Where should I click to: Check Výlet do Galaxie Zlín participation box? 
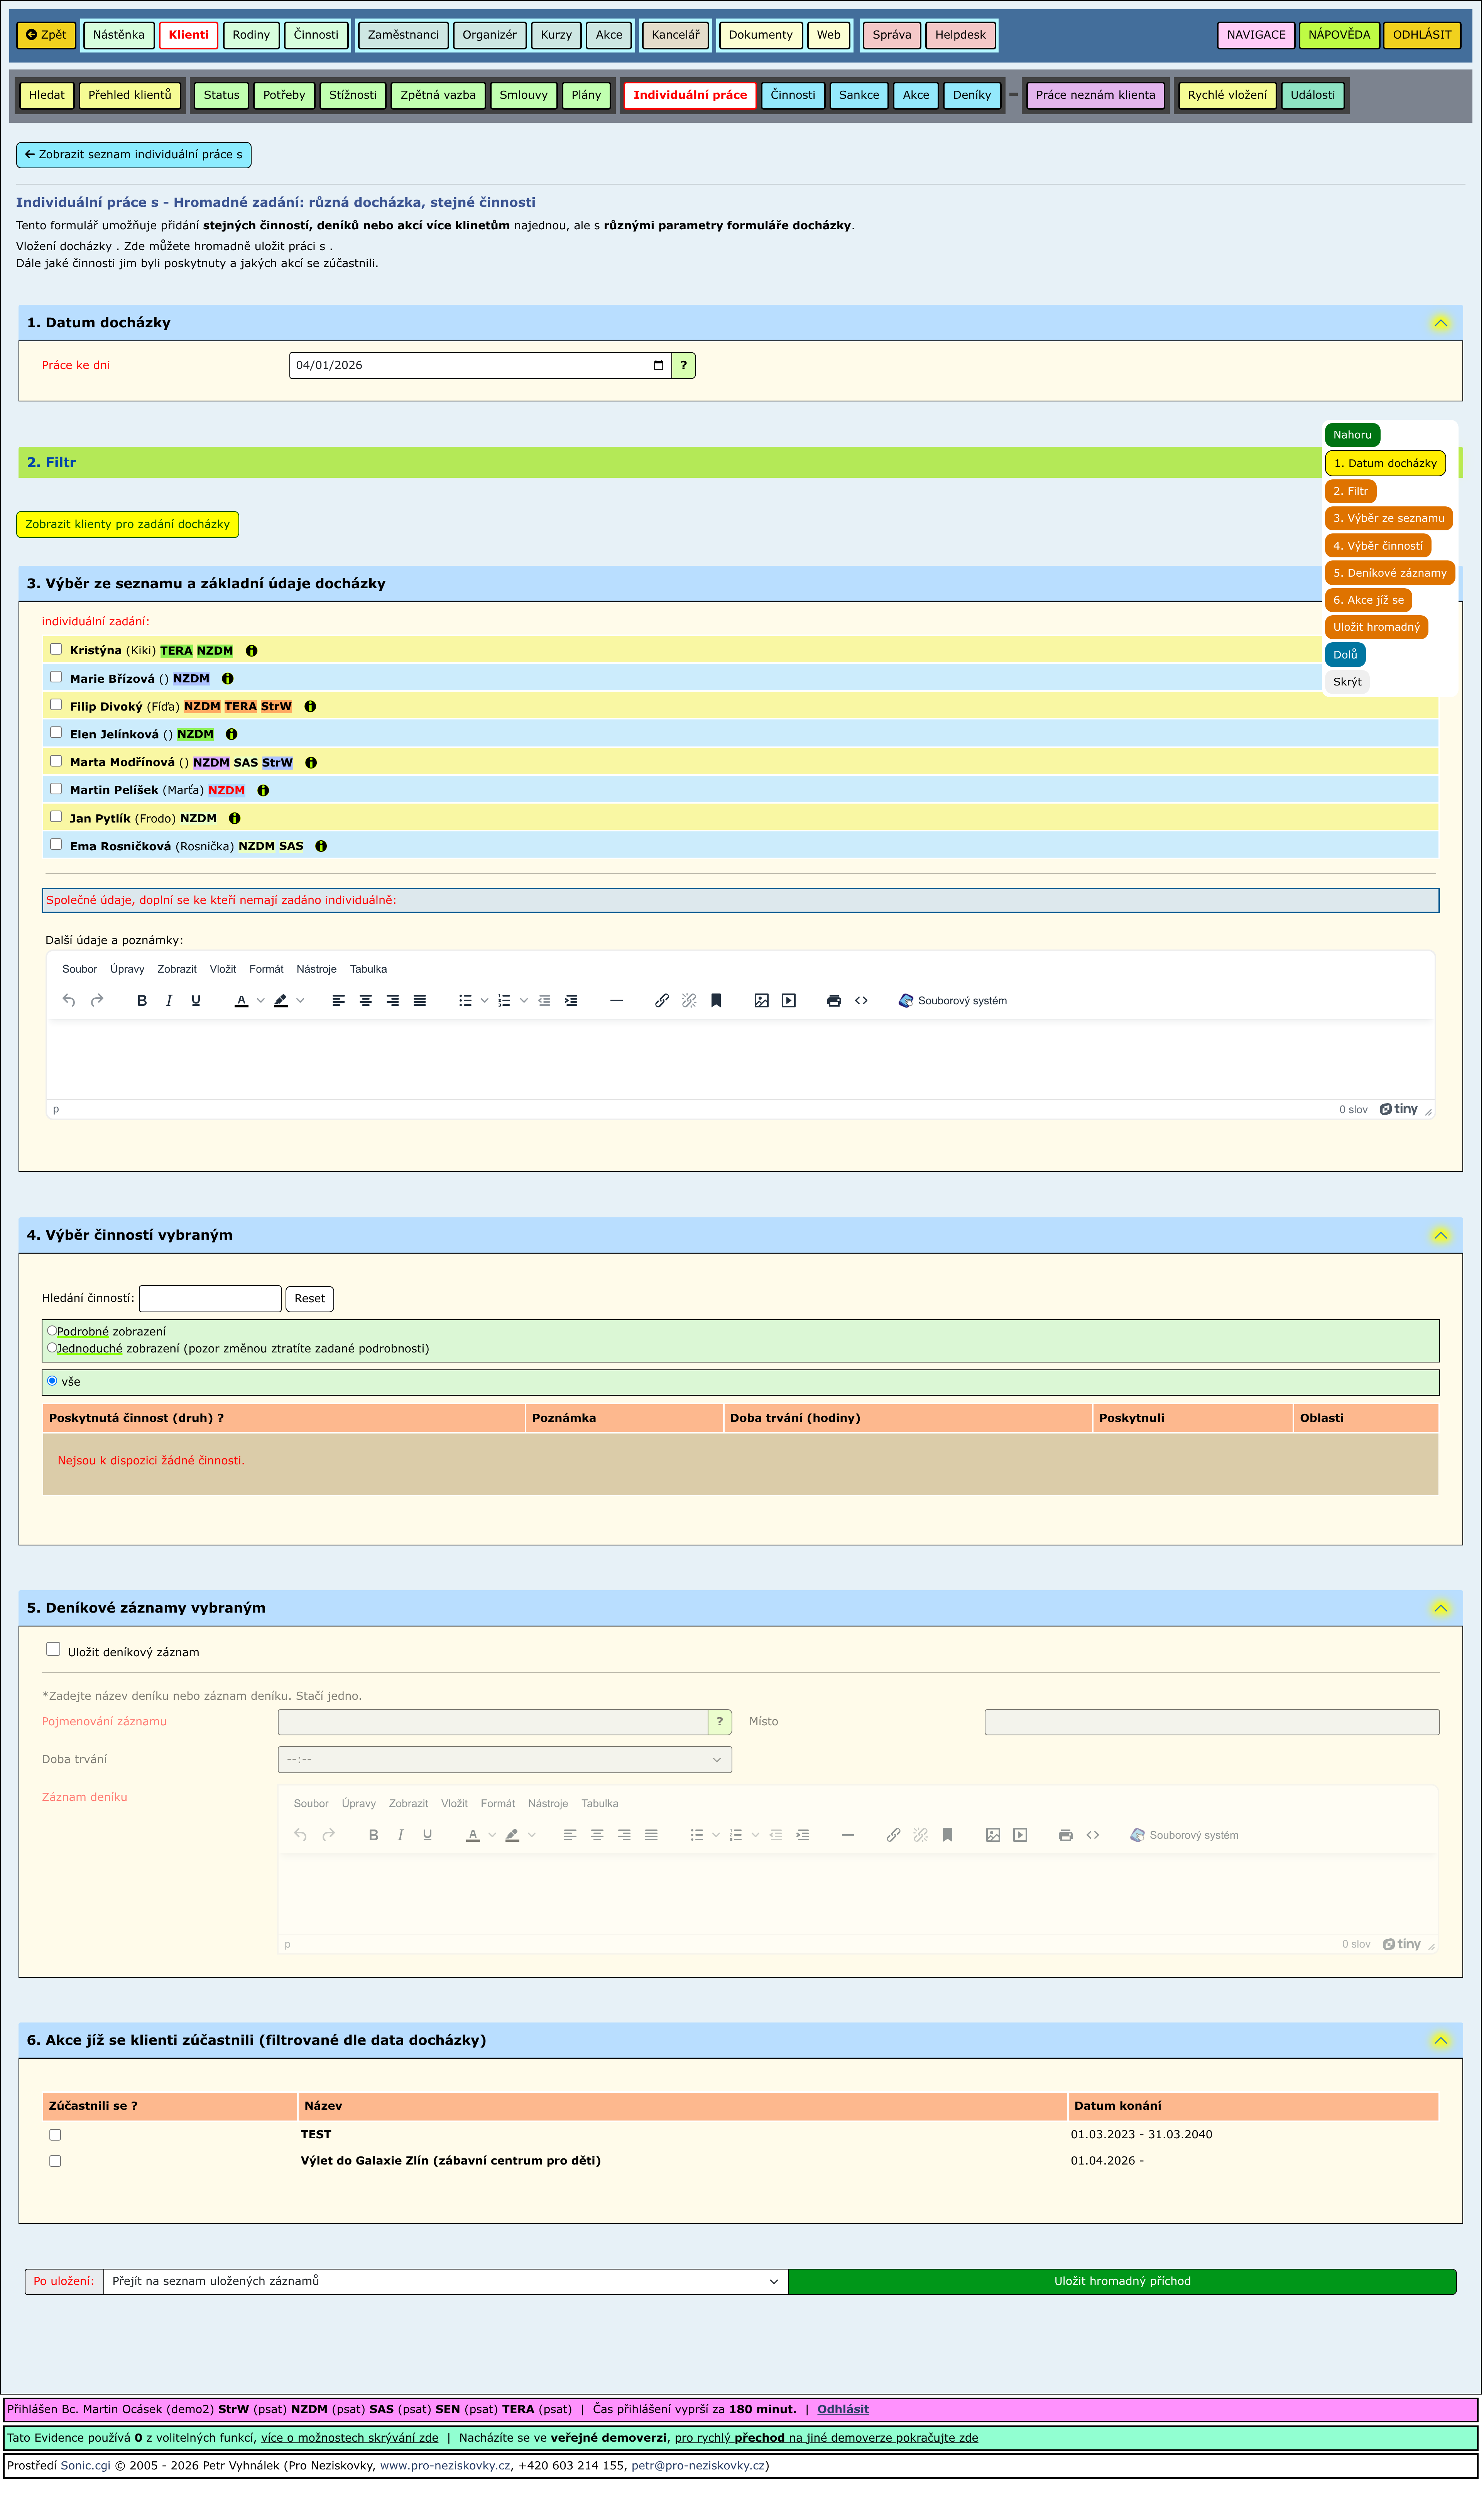click(x=55, y=2161)
